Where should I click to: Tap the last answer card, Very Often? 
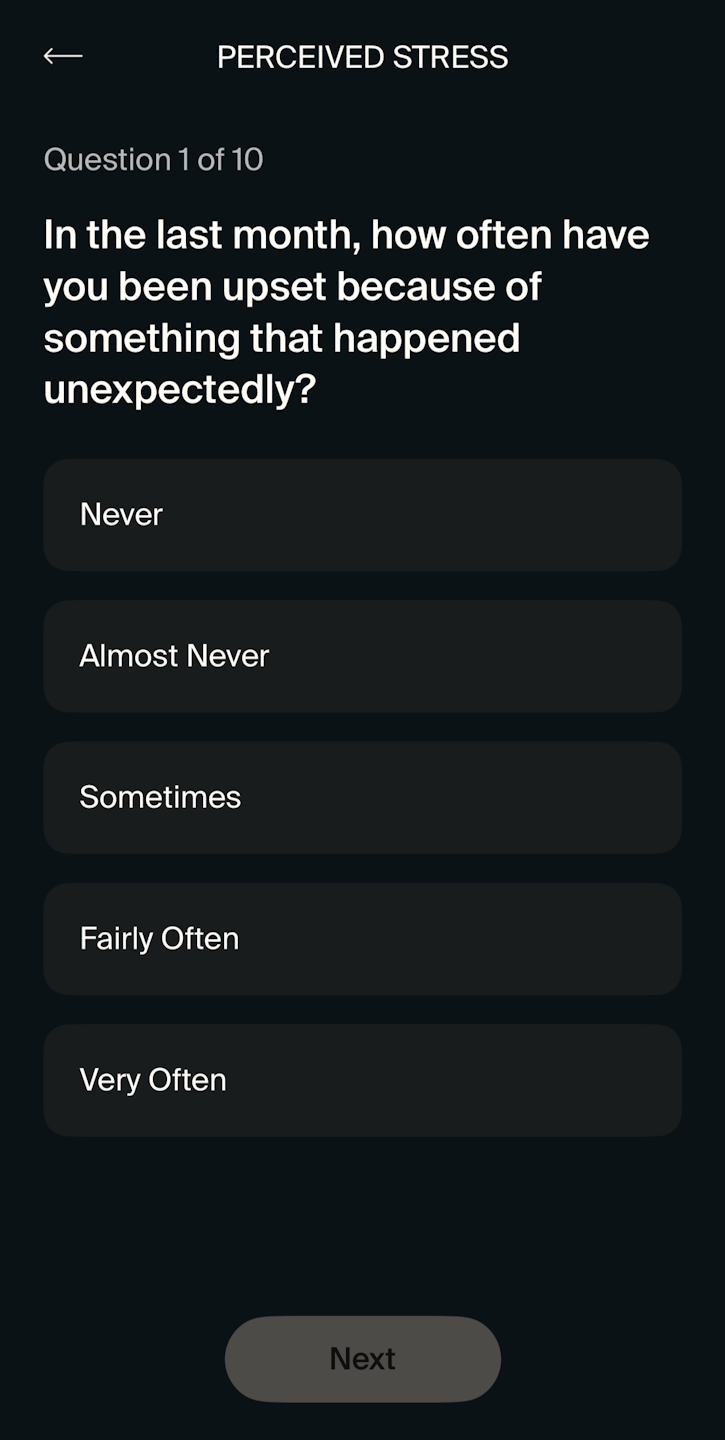click(362, 1080)
